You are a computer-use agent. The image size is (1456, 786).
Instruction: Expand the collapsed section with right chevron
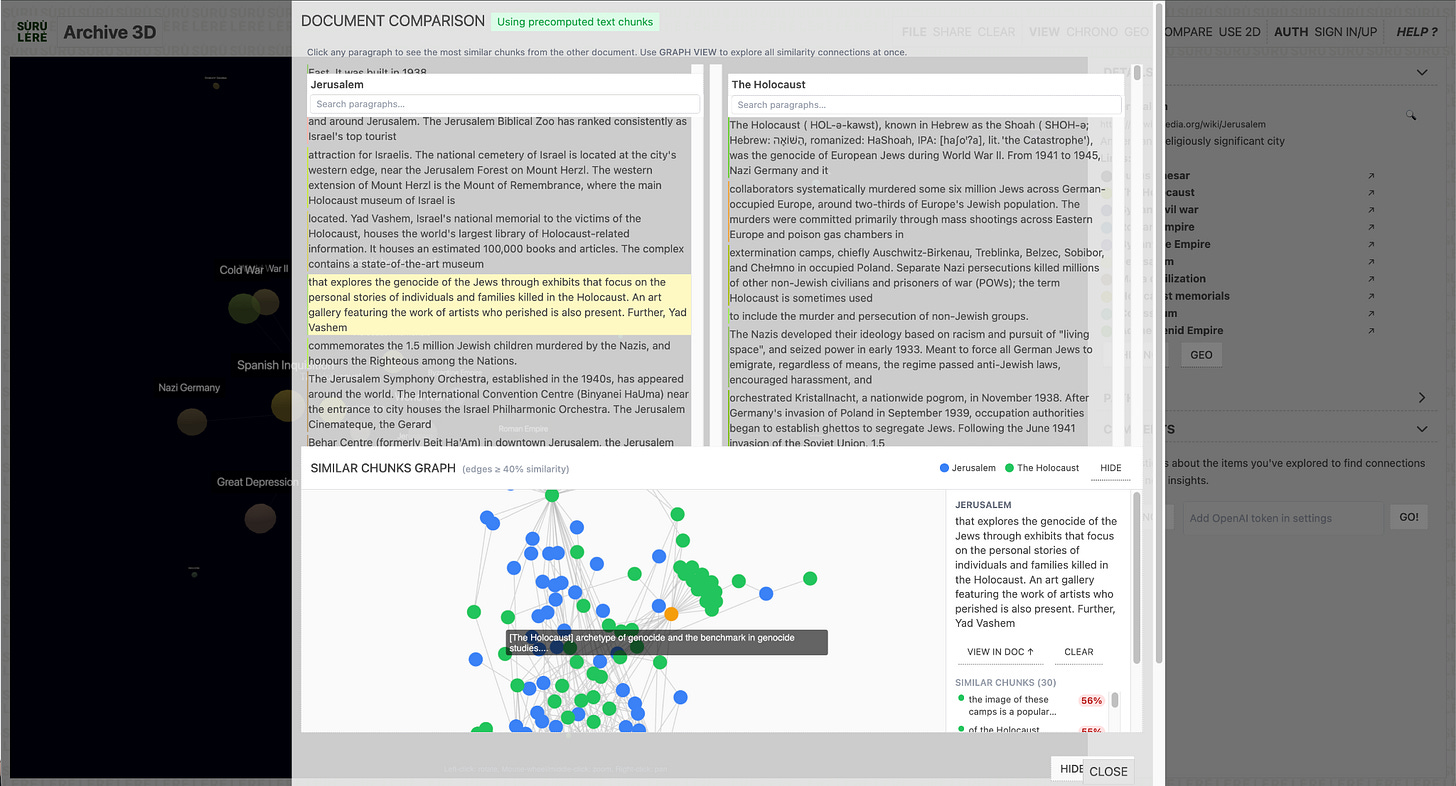click(1422, 397)
